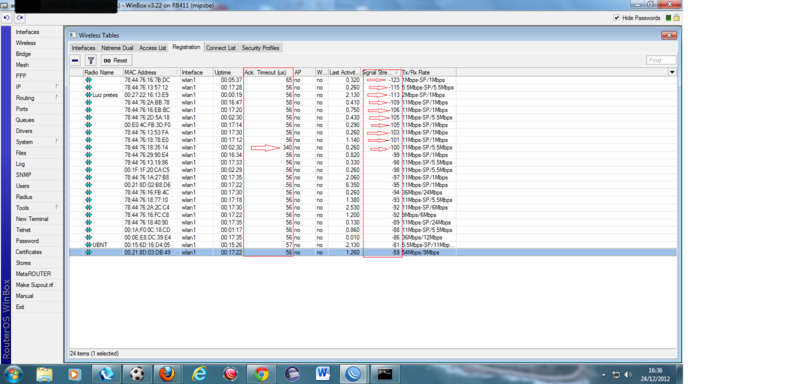The image size is (800, 384).
Task: Open Google Chrome from the taskbar
Action: (261, 374)
